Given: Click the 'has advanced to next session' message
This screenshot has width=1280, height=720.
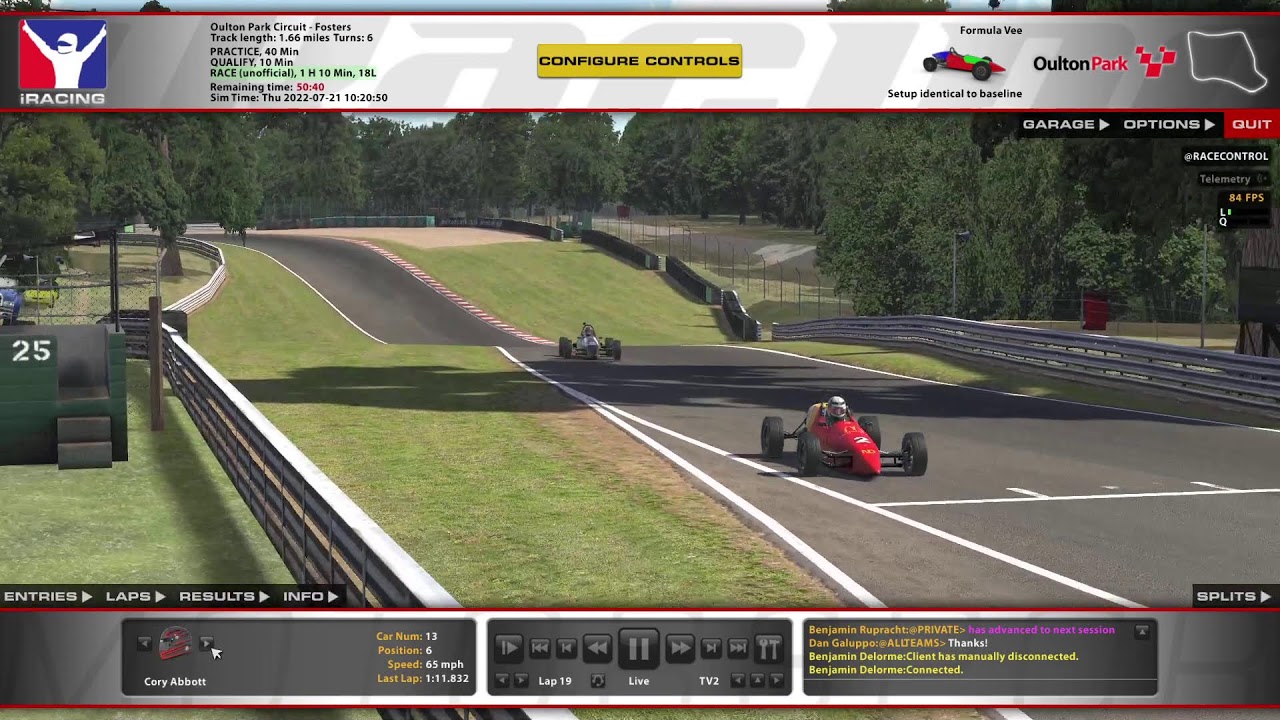Looking at the screenshot, I should click(x=1041, y=630).
